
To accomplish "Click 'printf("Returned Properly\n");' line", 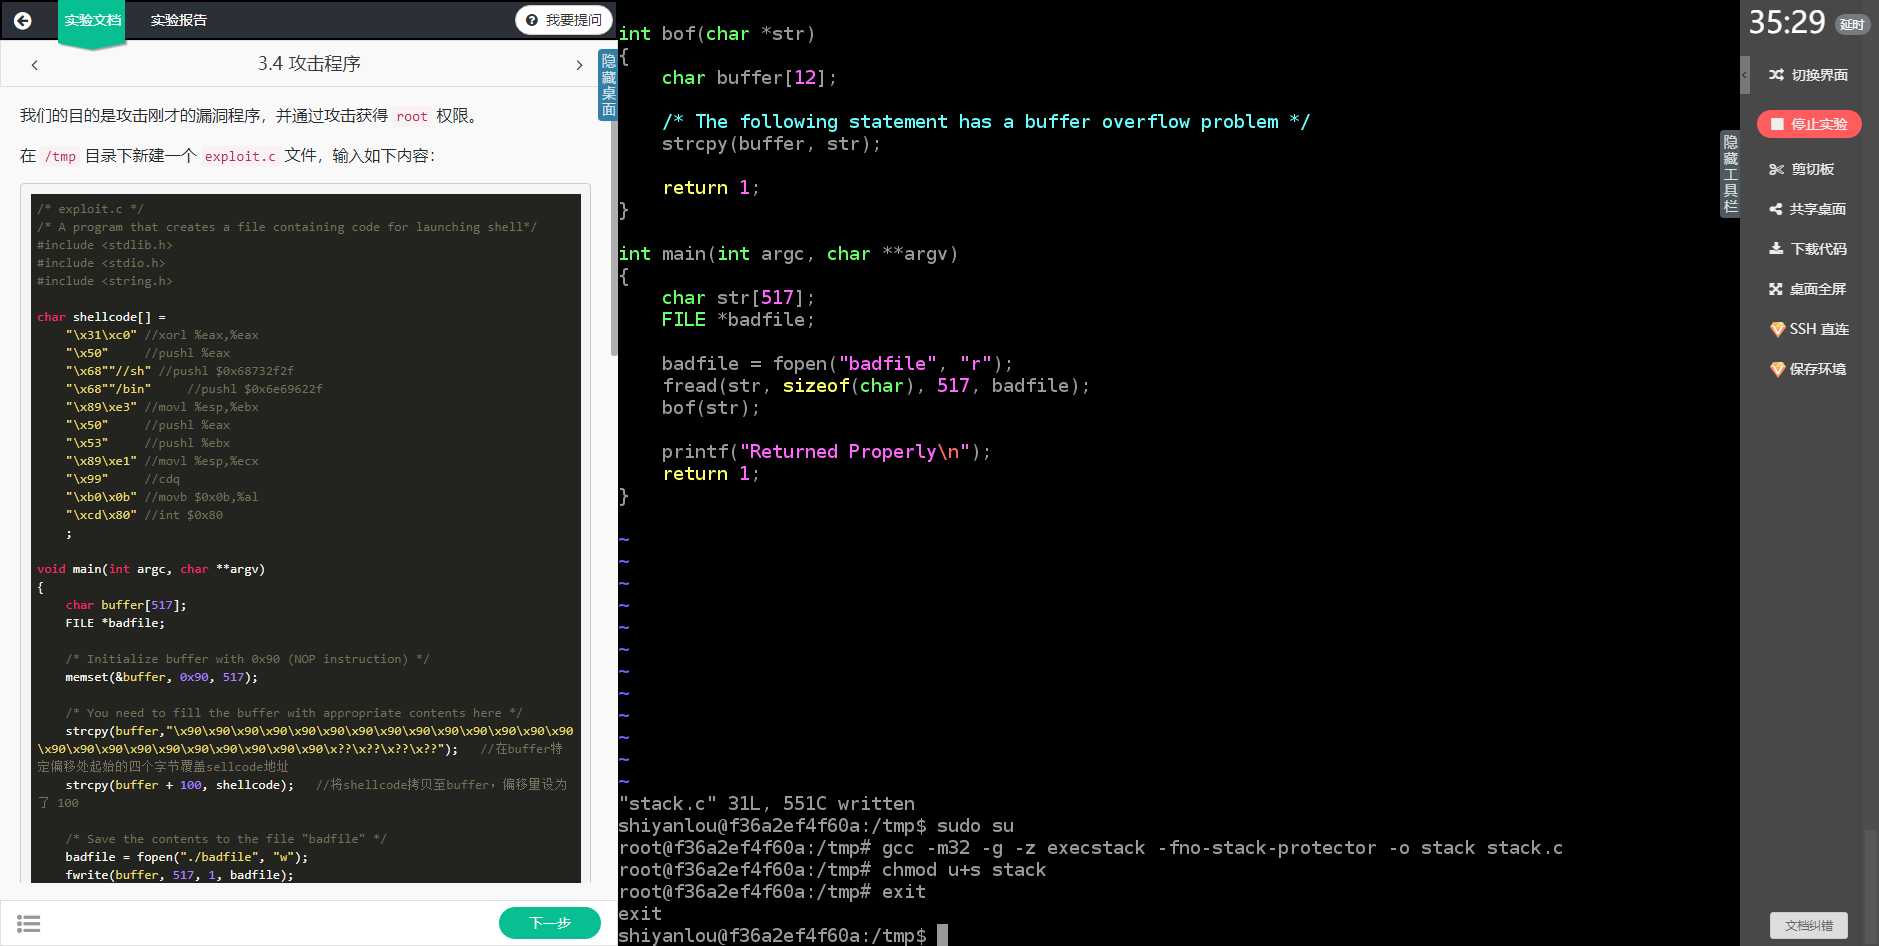I will tap(826, 452).
